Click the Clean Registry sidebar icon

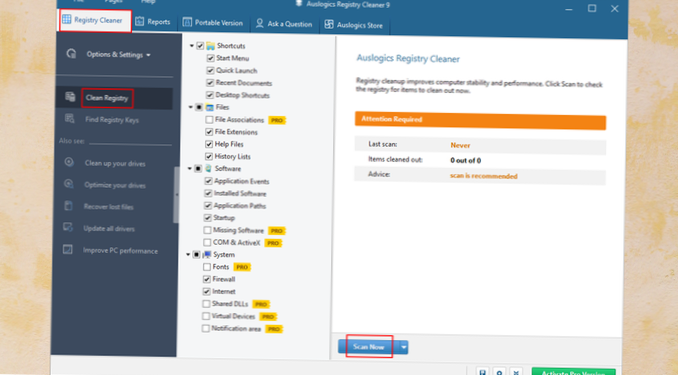(x=70, y=97)
